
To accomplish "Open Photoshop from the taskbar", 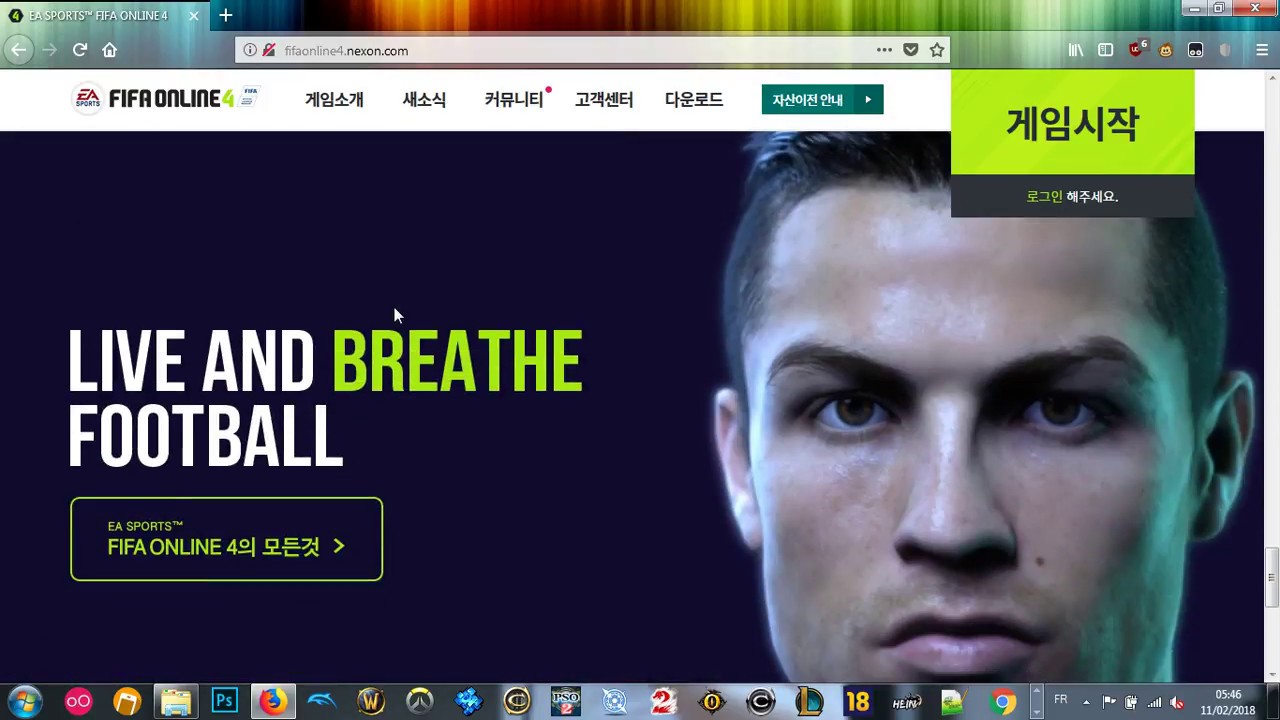I will 224,702.
